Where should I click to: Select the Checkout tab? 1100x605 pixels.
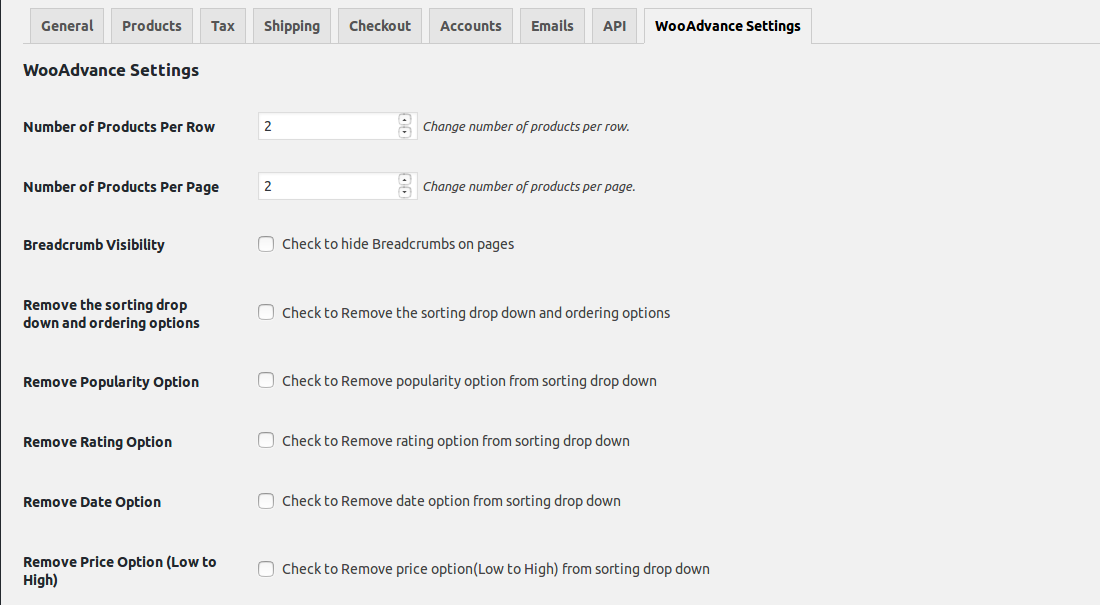pyautogui.click(x=380, y=26)
